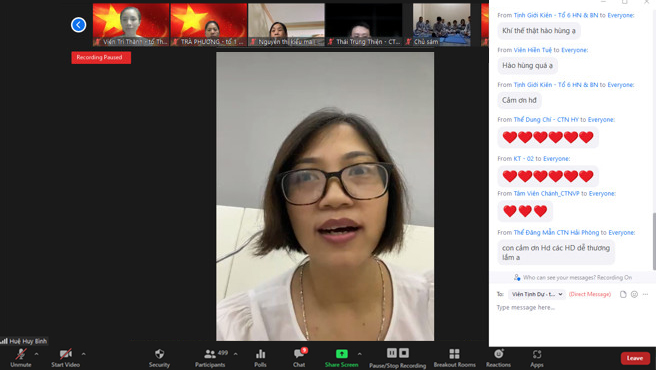
Task: Click the six hearts message from Thể Dung Chí
Action: pyautogui.click(x=548, y=137)
